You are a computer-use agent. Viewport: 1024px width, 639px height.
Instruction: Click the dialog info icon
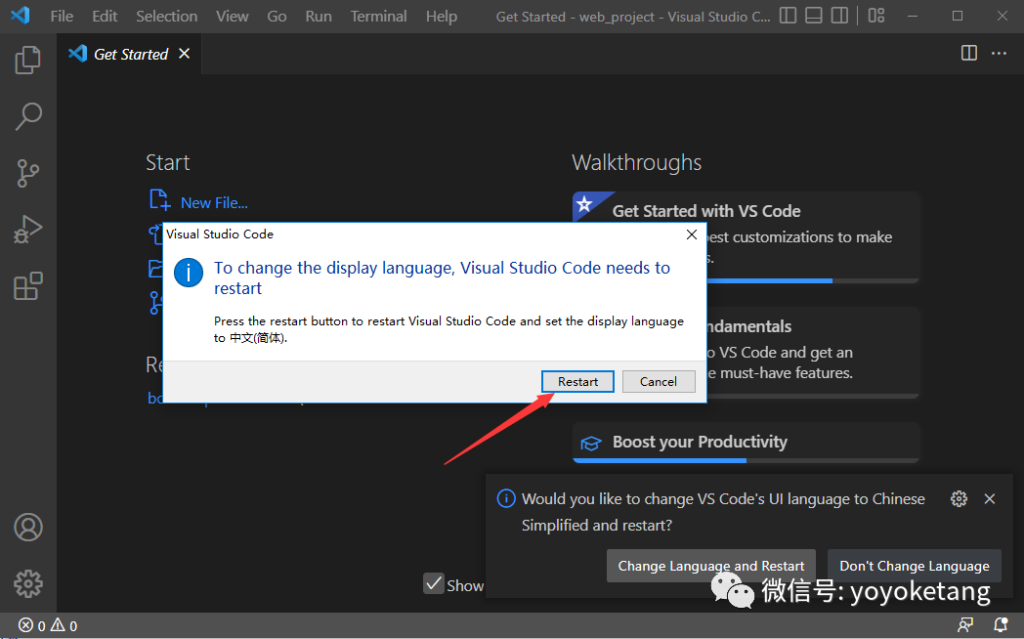pos(188,272)
